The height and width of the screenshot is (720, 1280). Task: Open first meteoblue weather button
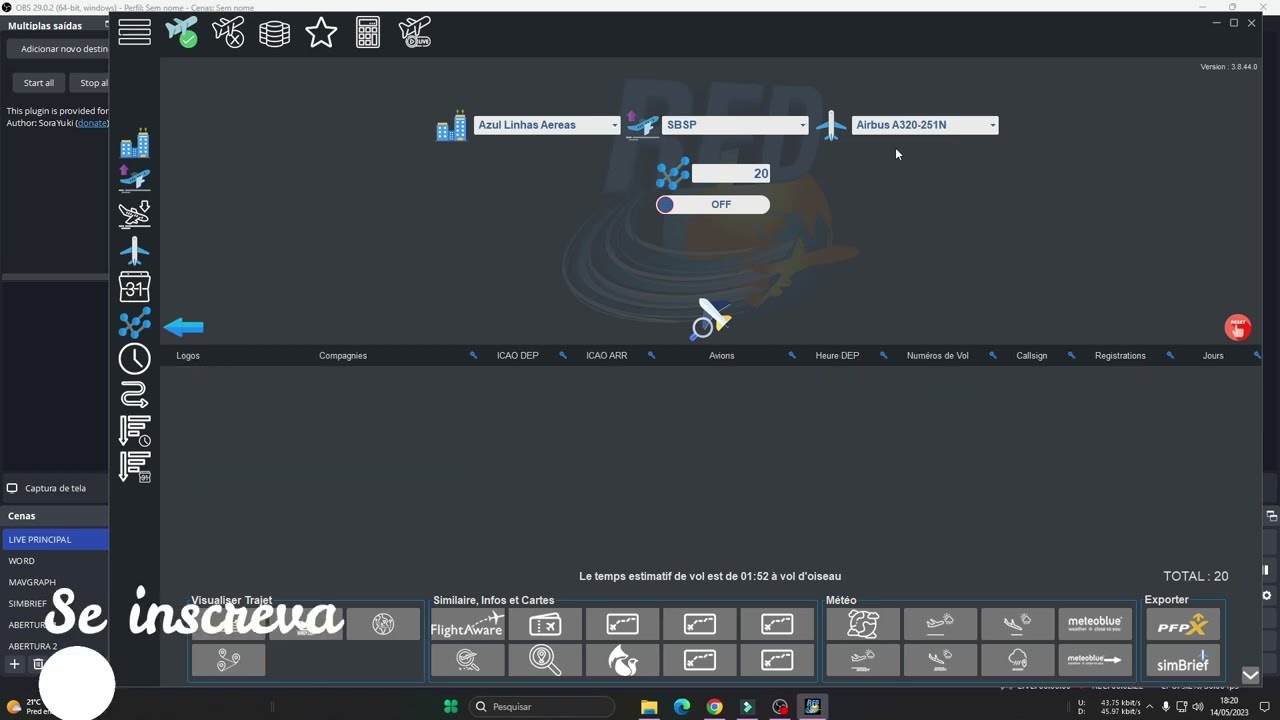1094,624
